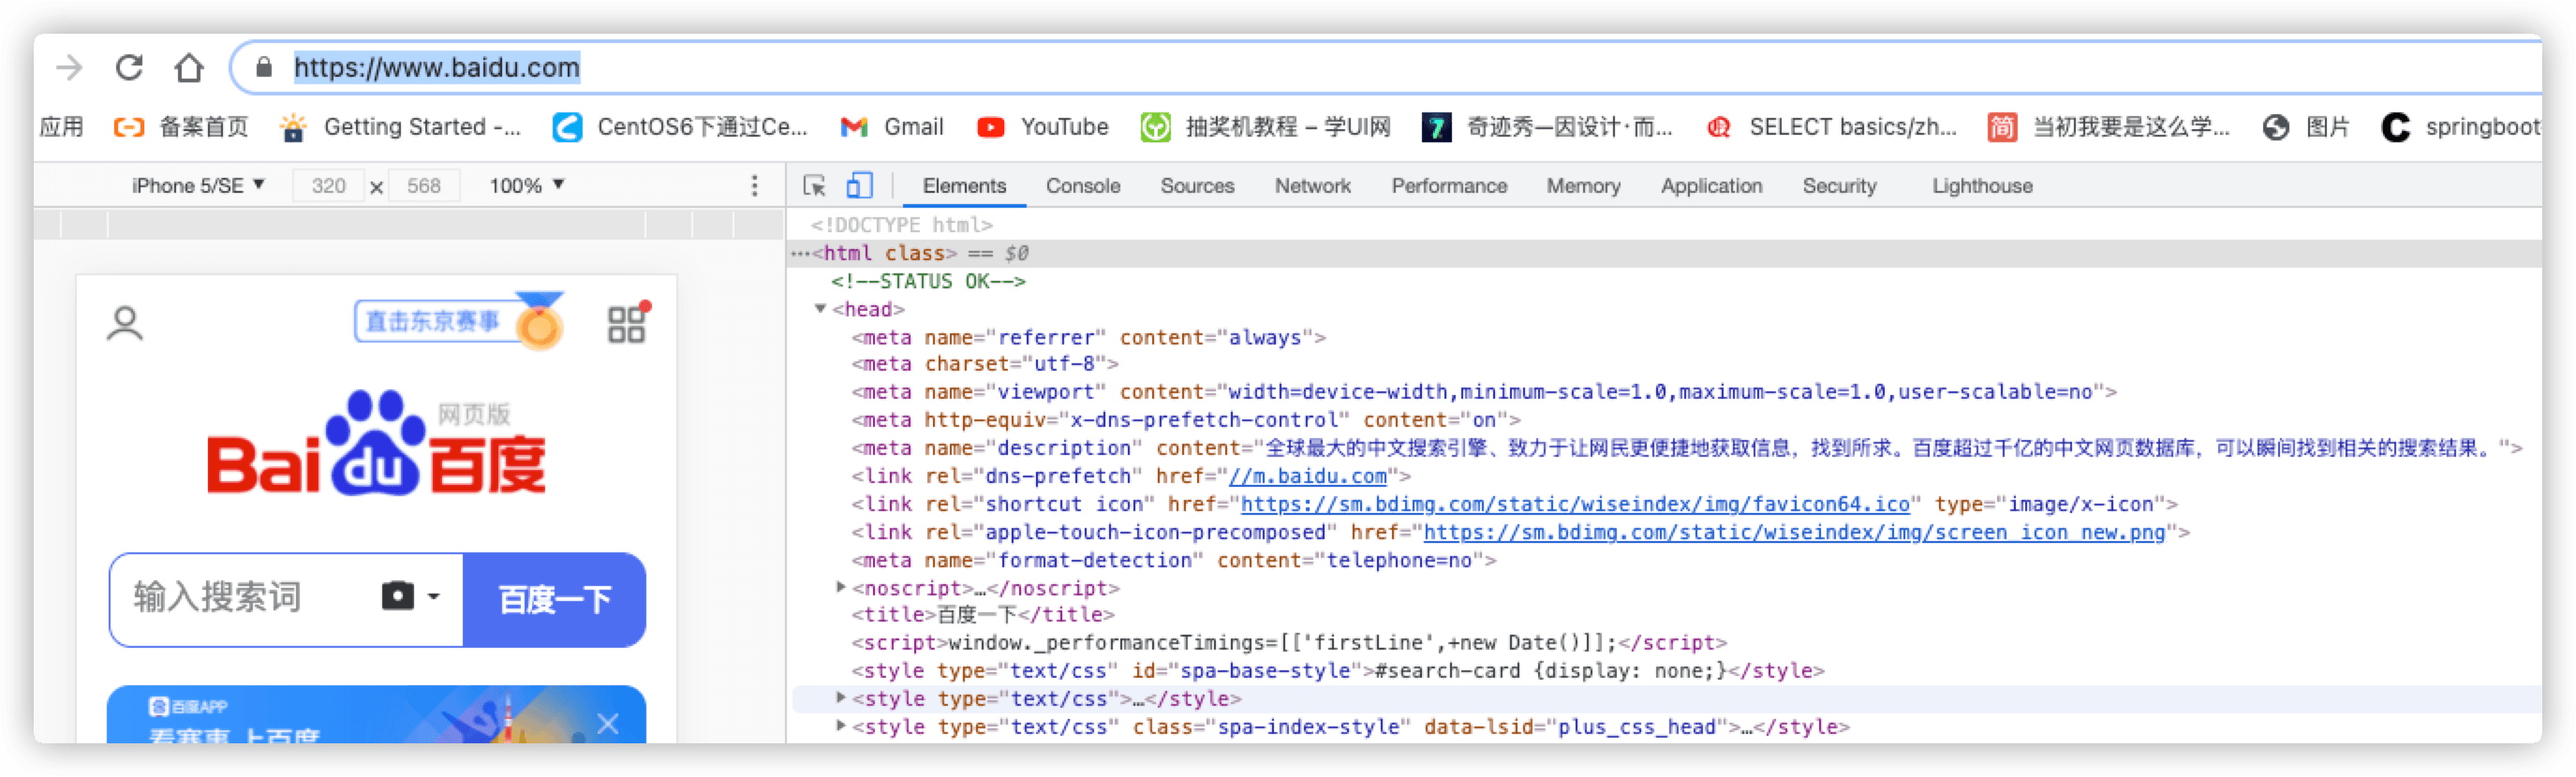This screenshot has height=777, width=2576.
Task: Switch to the Performance tab
Action: point(1449,185)
